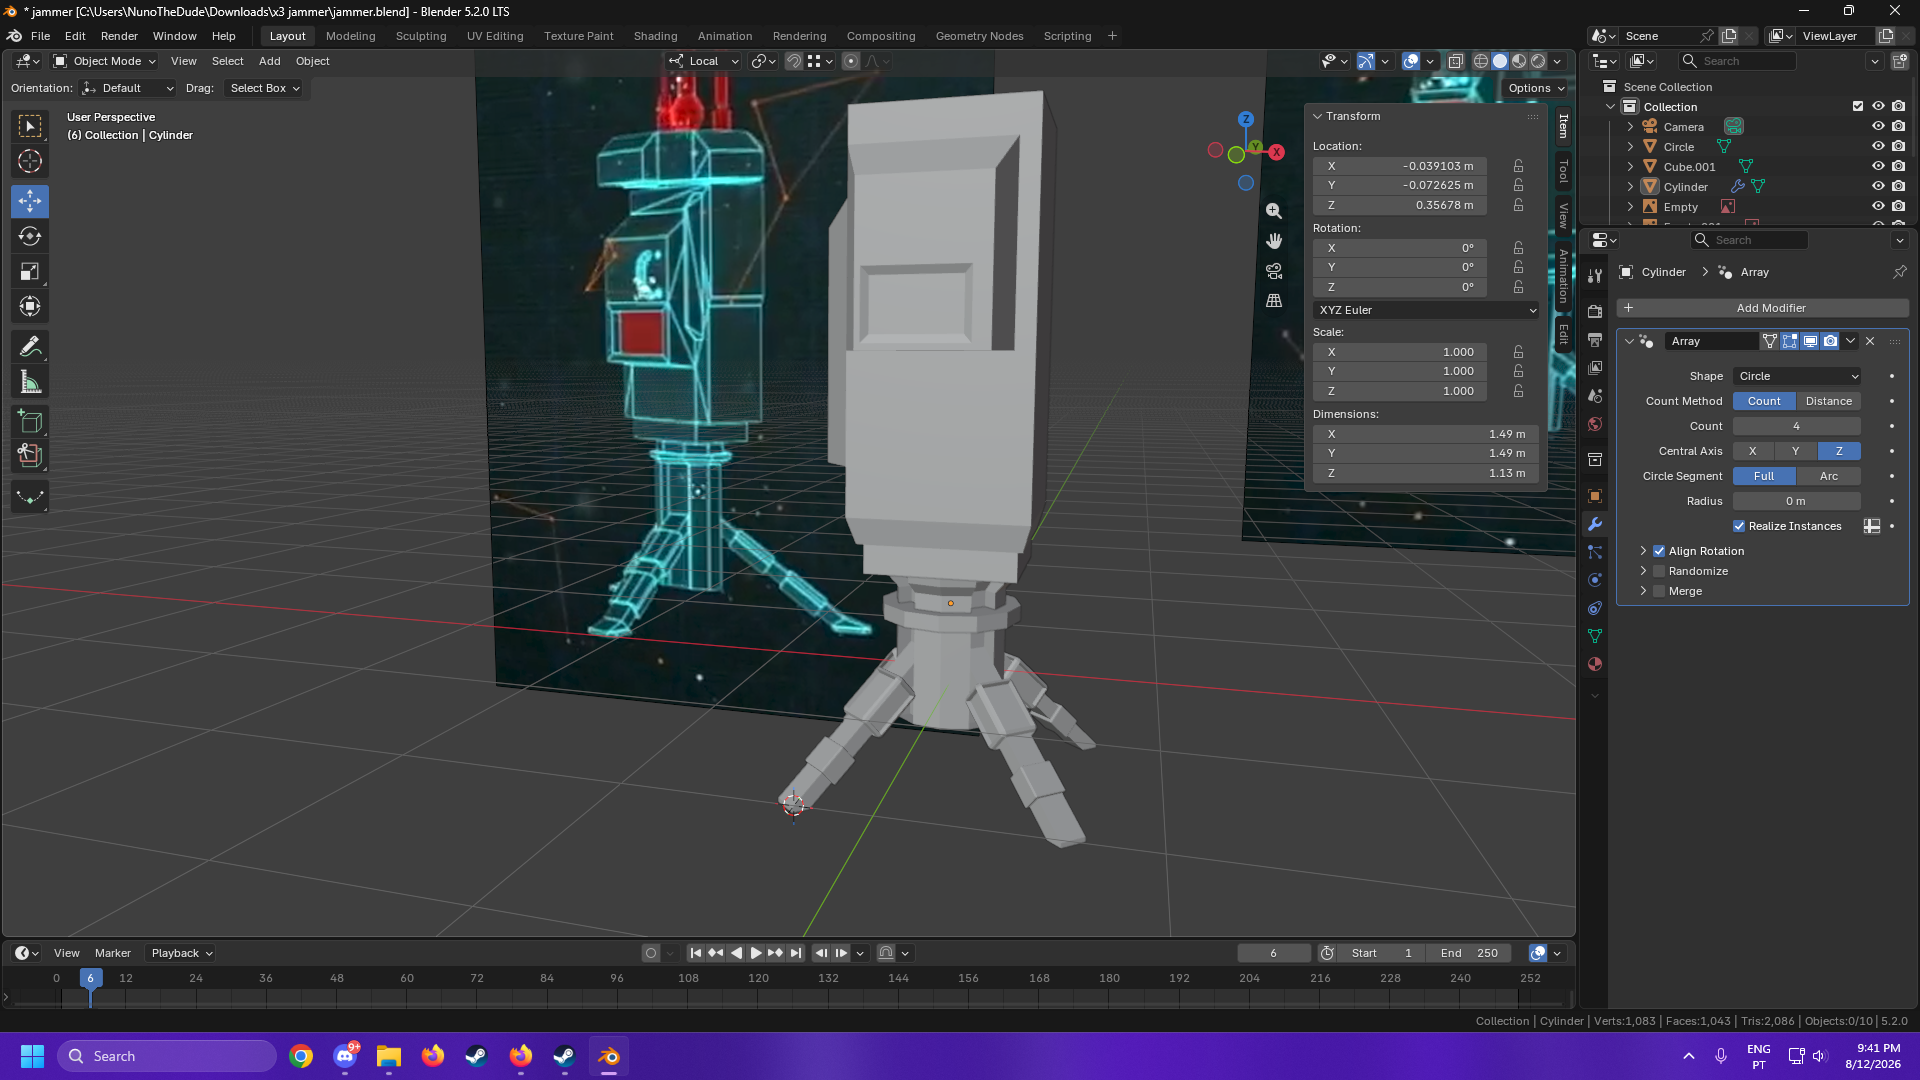Pick the Annotate pencil tool

pos(30,347)
